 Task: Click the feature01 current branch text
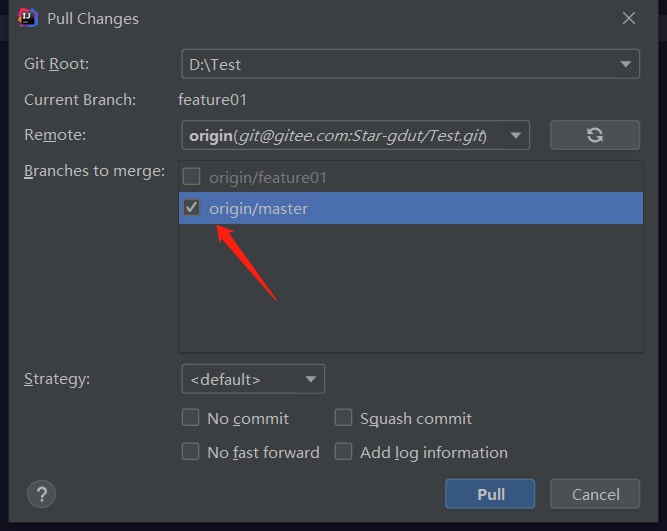pos(212,99)
